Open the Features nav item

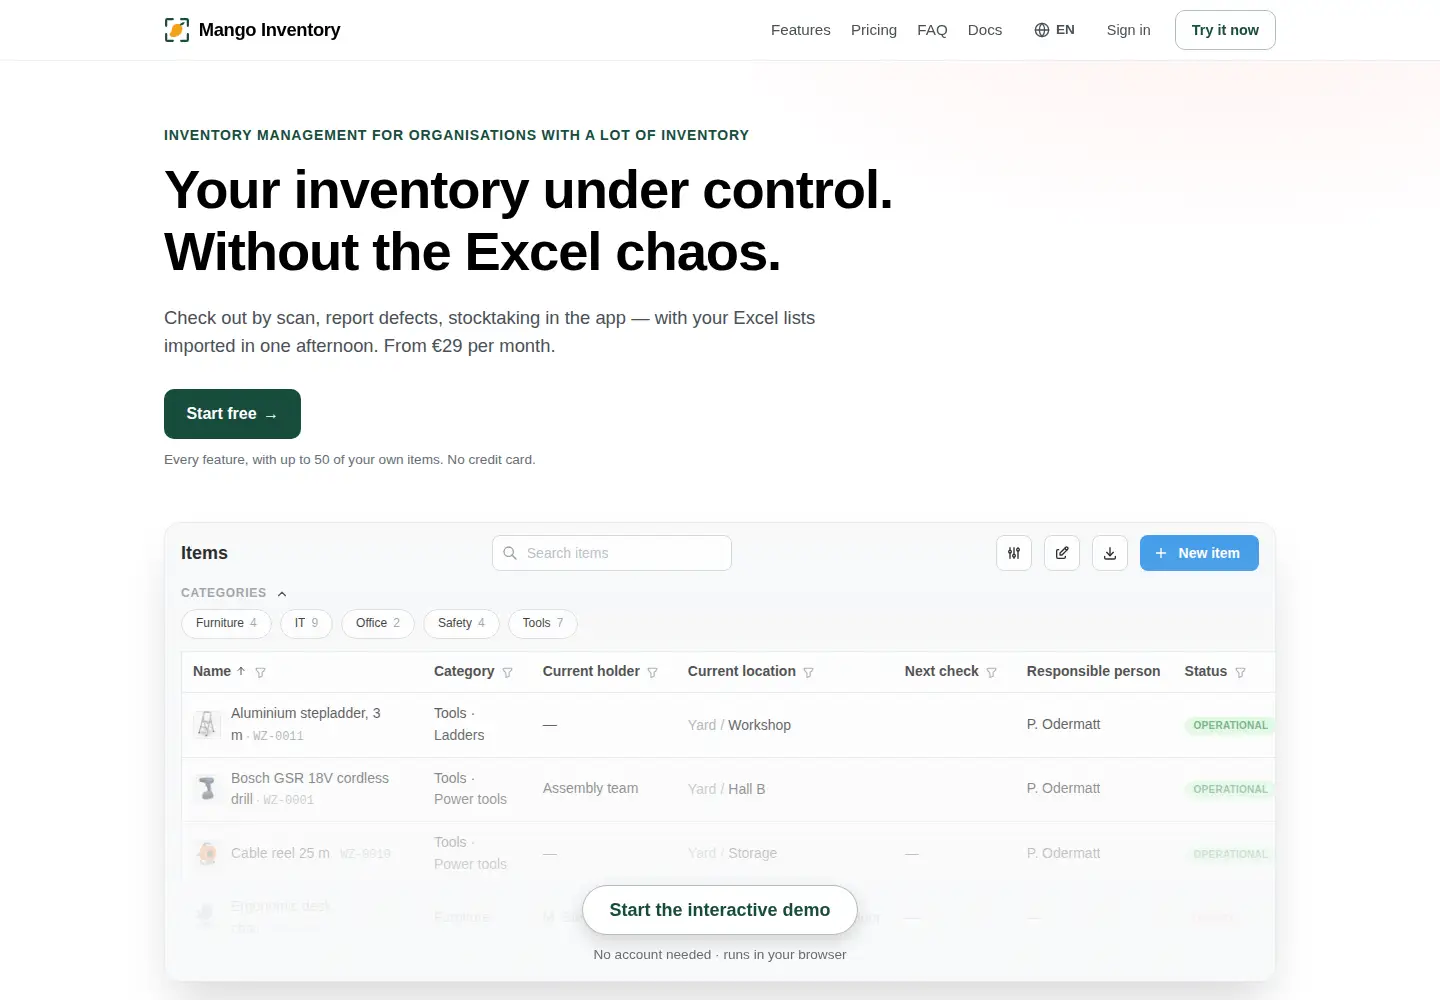[x=801, y=30]
